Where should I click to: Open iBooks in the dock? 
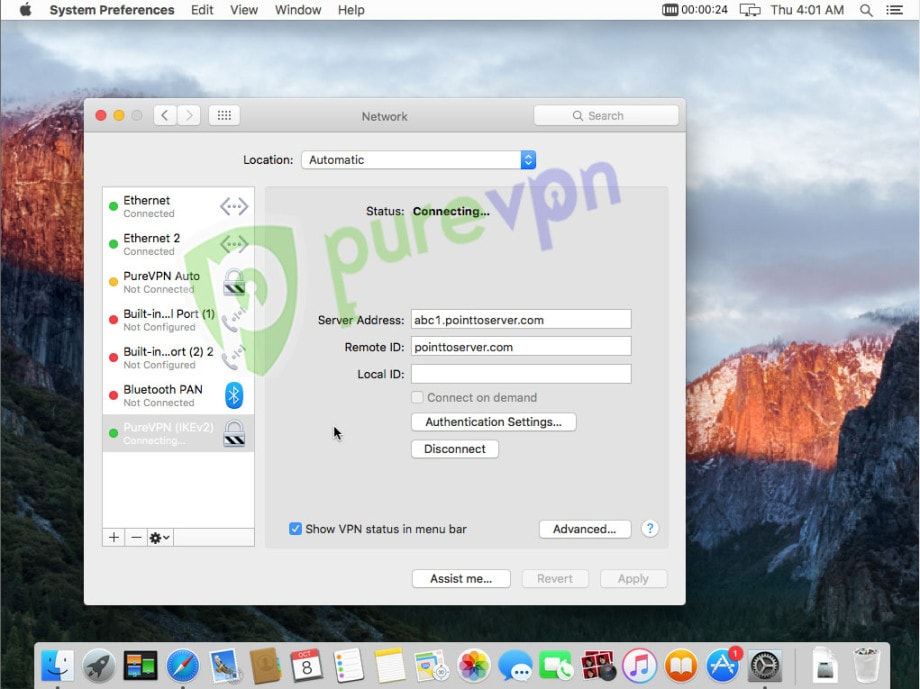(x=681, y=666)
